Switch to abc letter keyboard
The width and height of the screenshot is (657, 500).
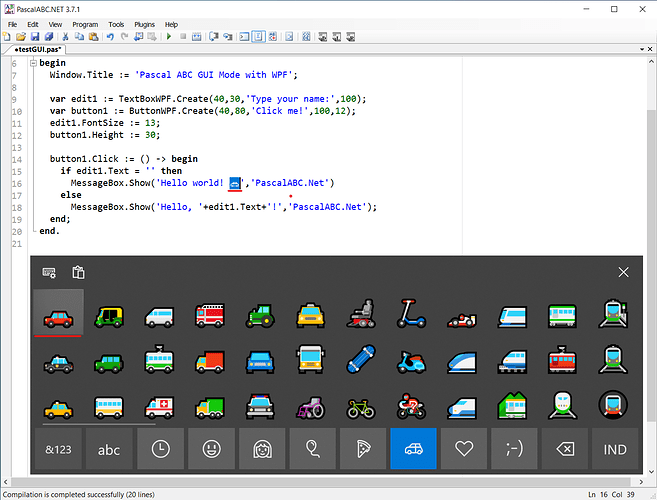(109, 449)
